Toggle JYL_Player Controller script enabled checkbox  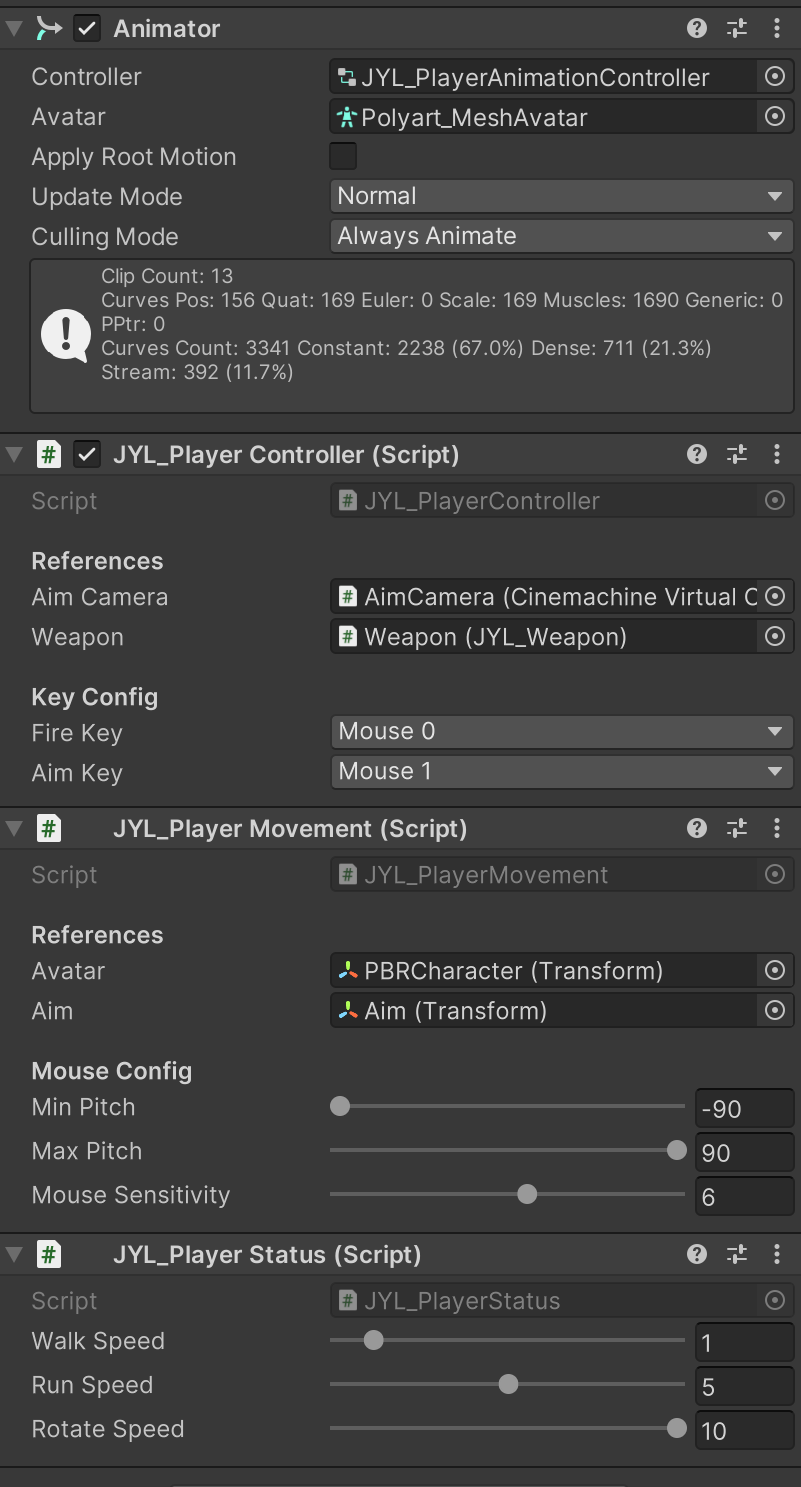pyautogui.click(x=88, y=455)
